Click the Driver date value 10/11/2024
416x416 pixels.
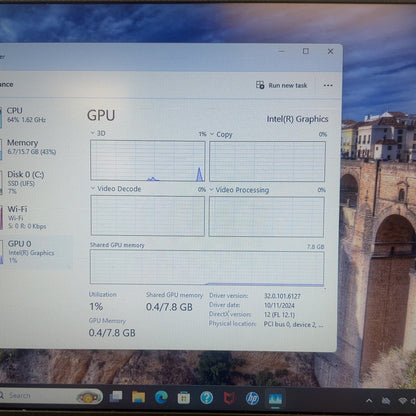click(279, 305)
